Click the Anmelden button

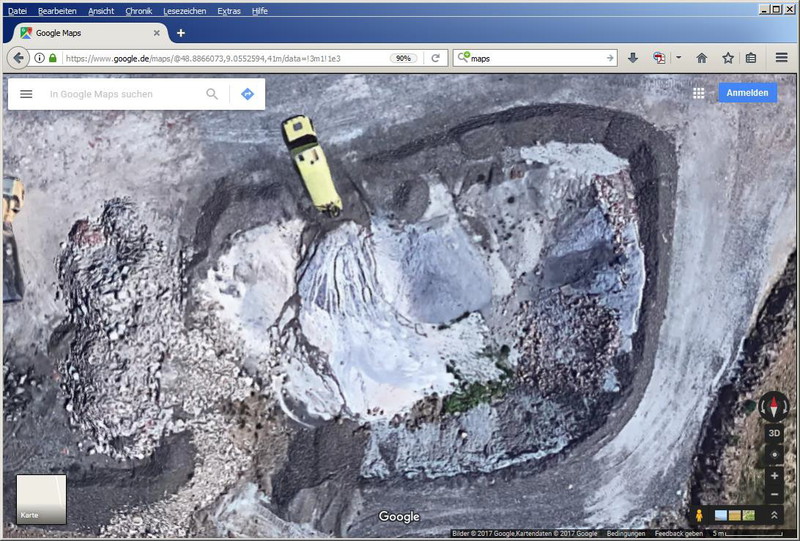tap(747, 93)
